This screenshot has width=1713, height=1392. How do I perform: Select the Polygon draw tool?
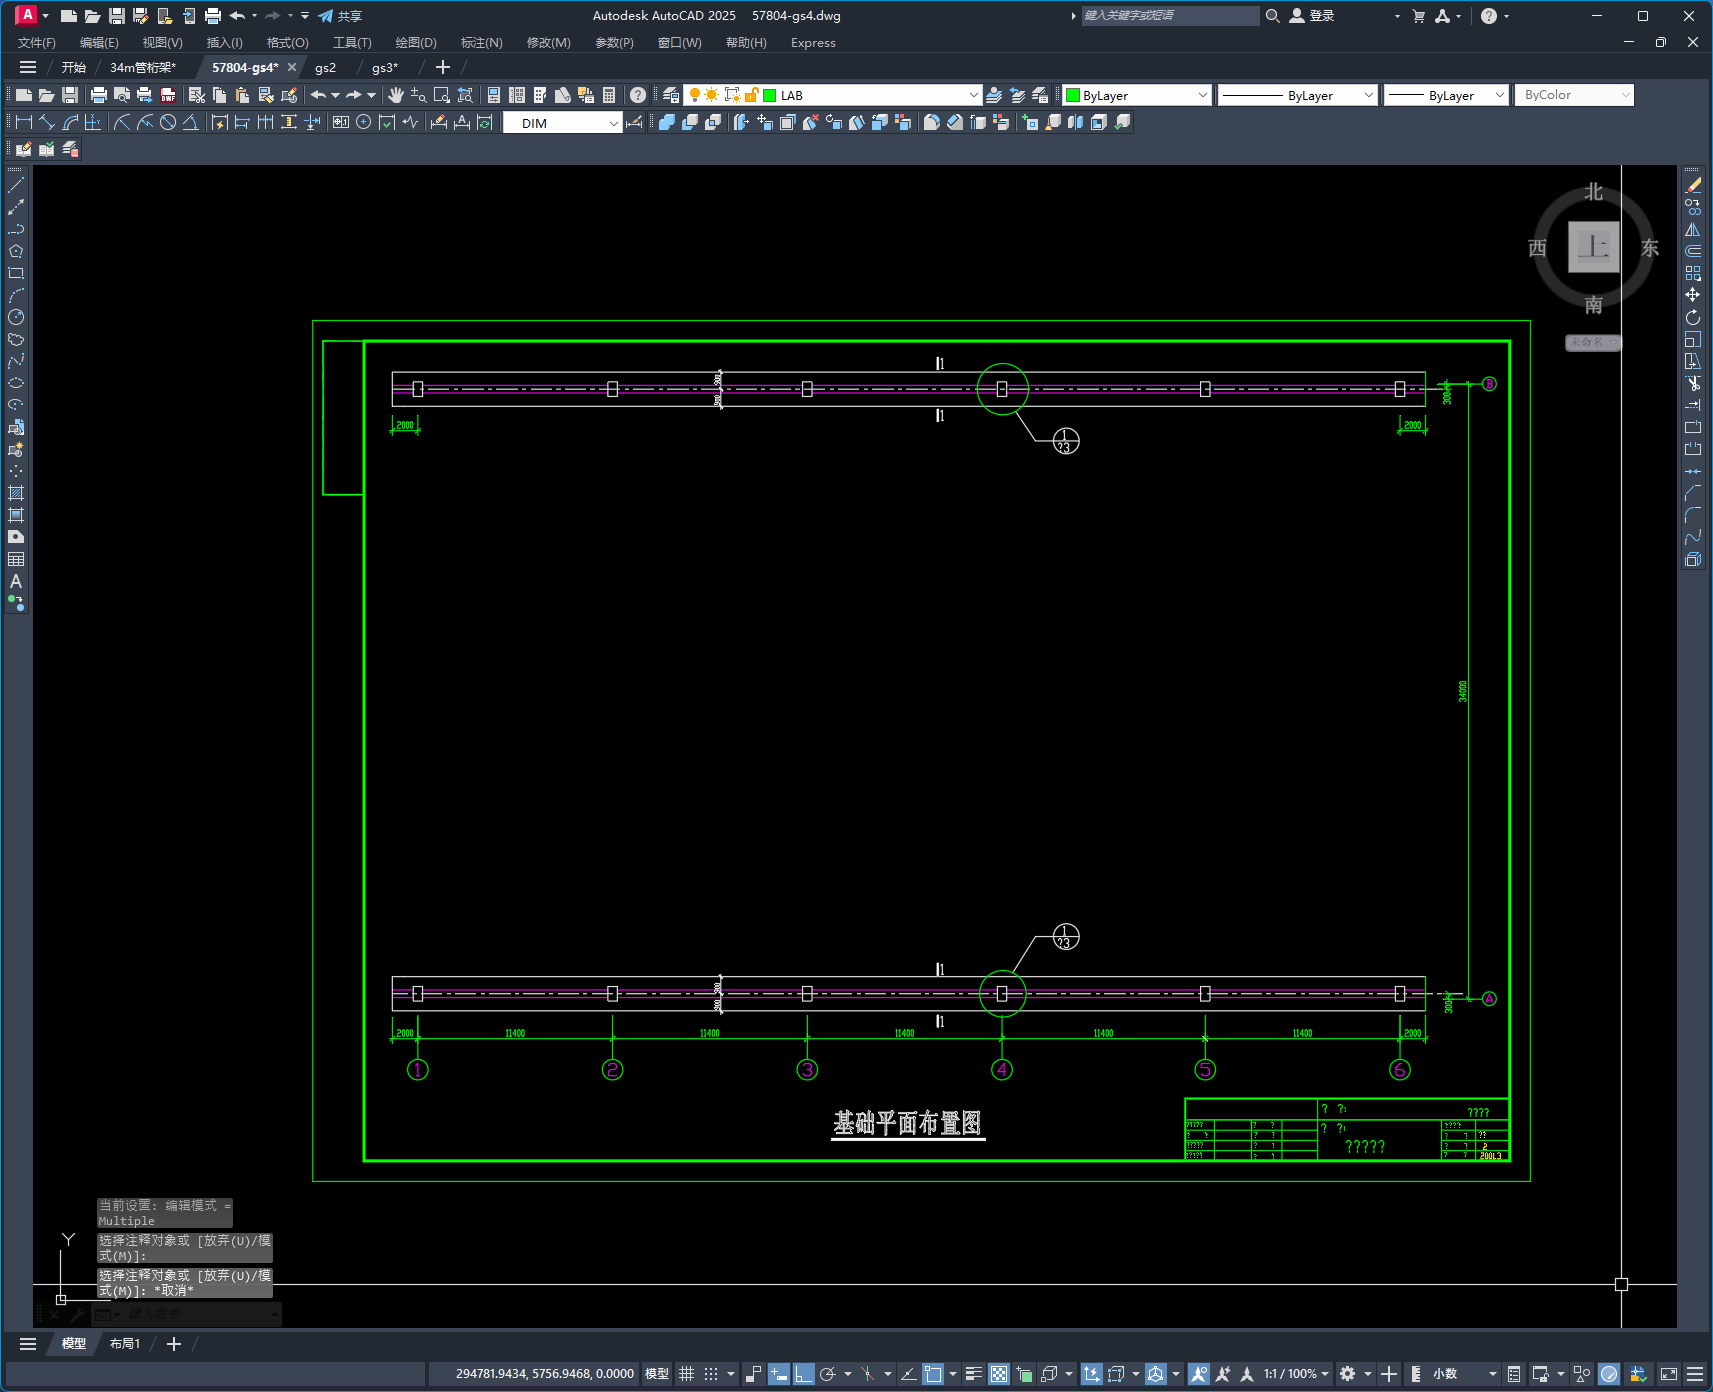pyautogui.click(x=16, y=251)
